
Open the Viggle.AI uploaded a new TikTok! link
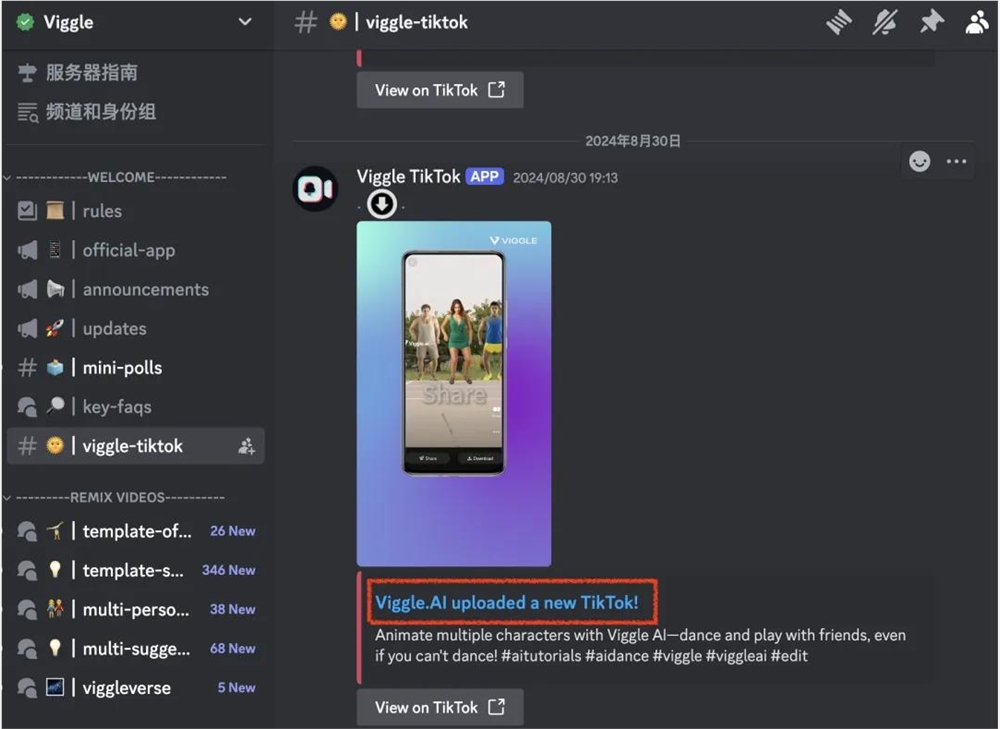[x=506, y=602]
